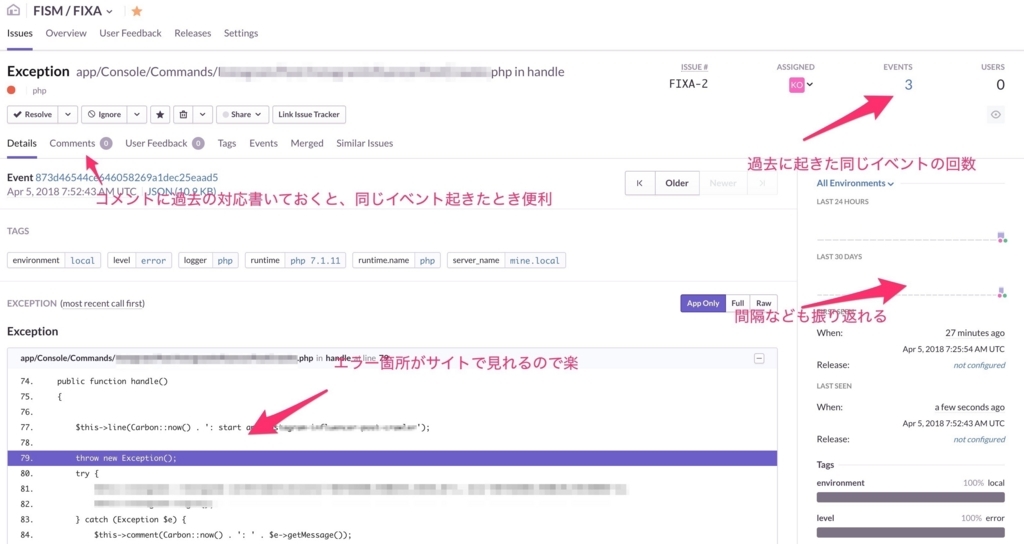The width and height of the screenshot is (1024, 544).
Task: Toggle the subscribe eye icon
Action: [995, 115]
